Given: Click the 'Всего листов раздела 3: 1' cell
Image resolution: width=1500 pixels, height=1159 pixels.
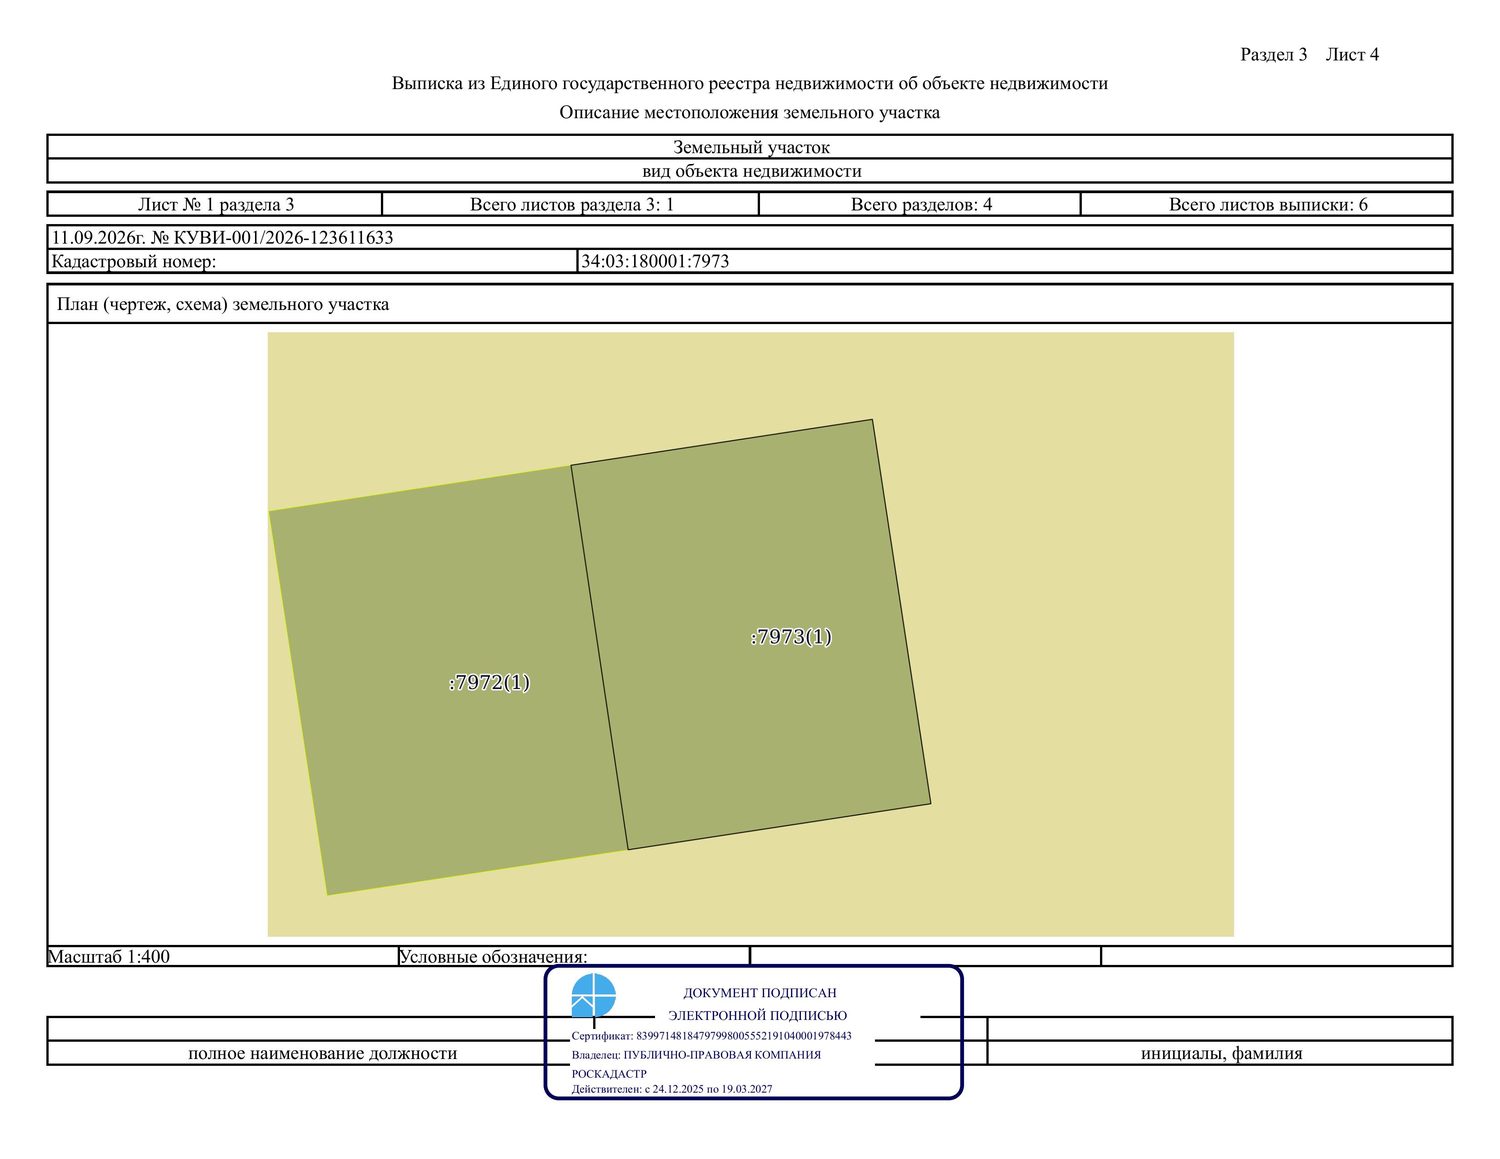Looking at the screenshot, I should [571, 204].
